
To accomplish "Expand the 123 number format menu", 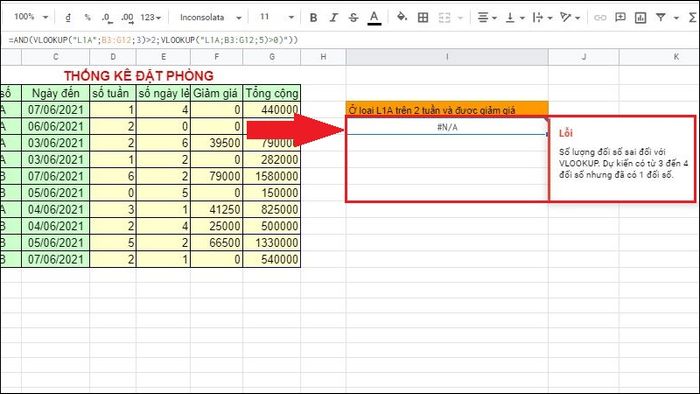I will pyautogui.click(x=150, y=17).
